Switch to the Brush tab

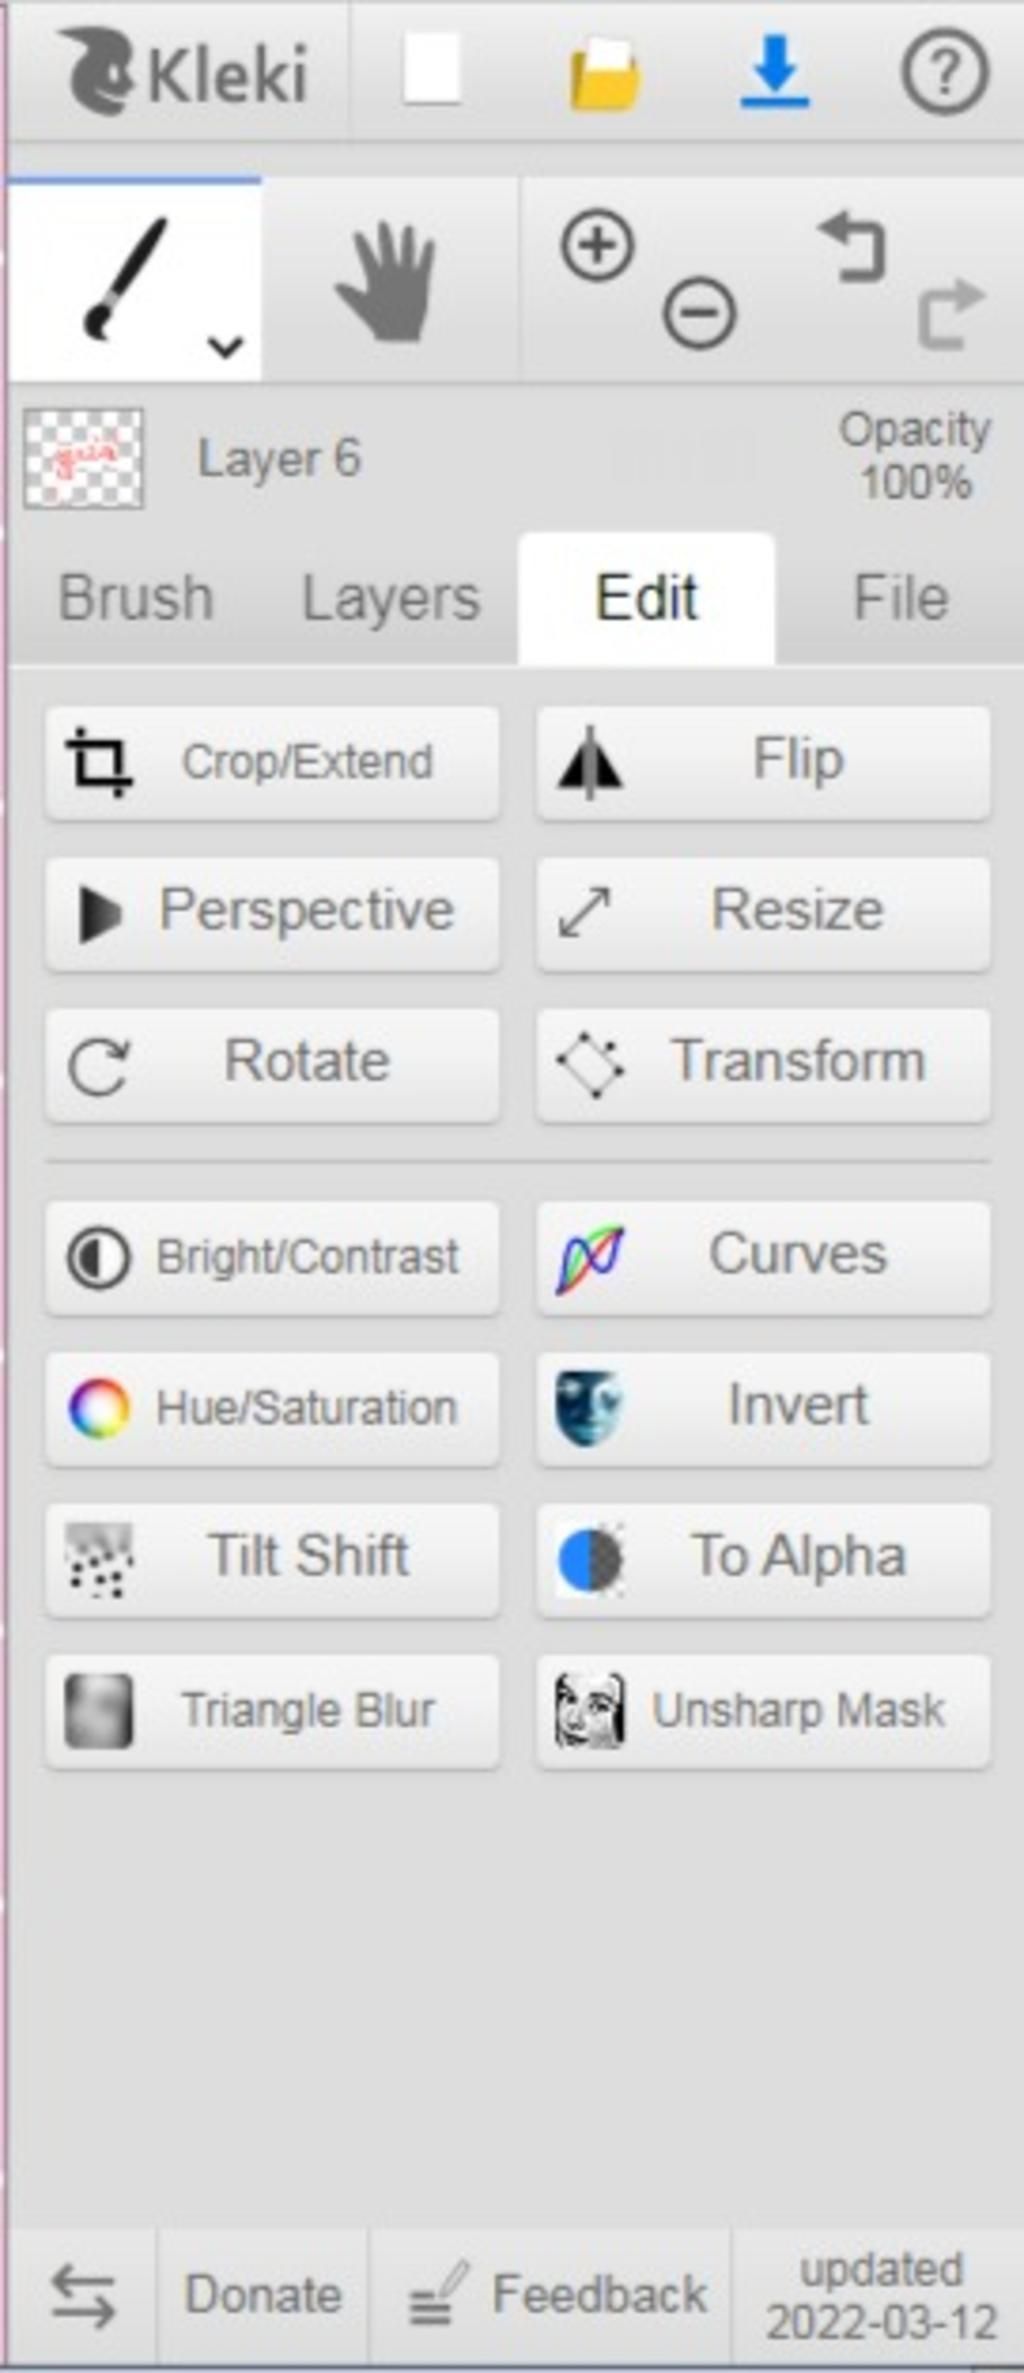[x=136, y=598]
